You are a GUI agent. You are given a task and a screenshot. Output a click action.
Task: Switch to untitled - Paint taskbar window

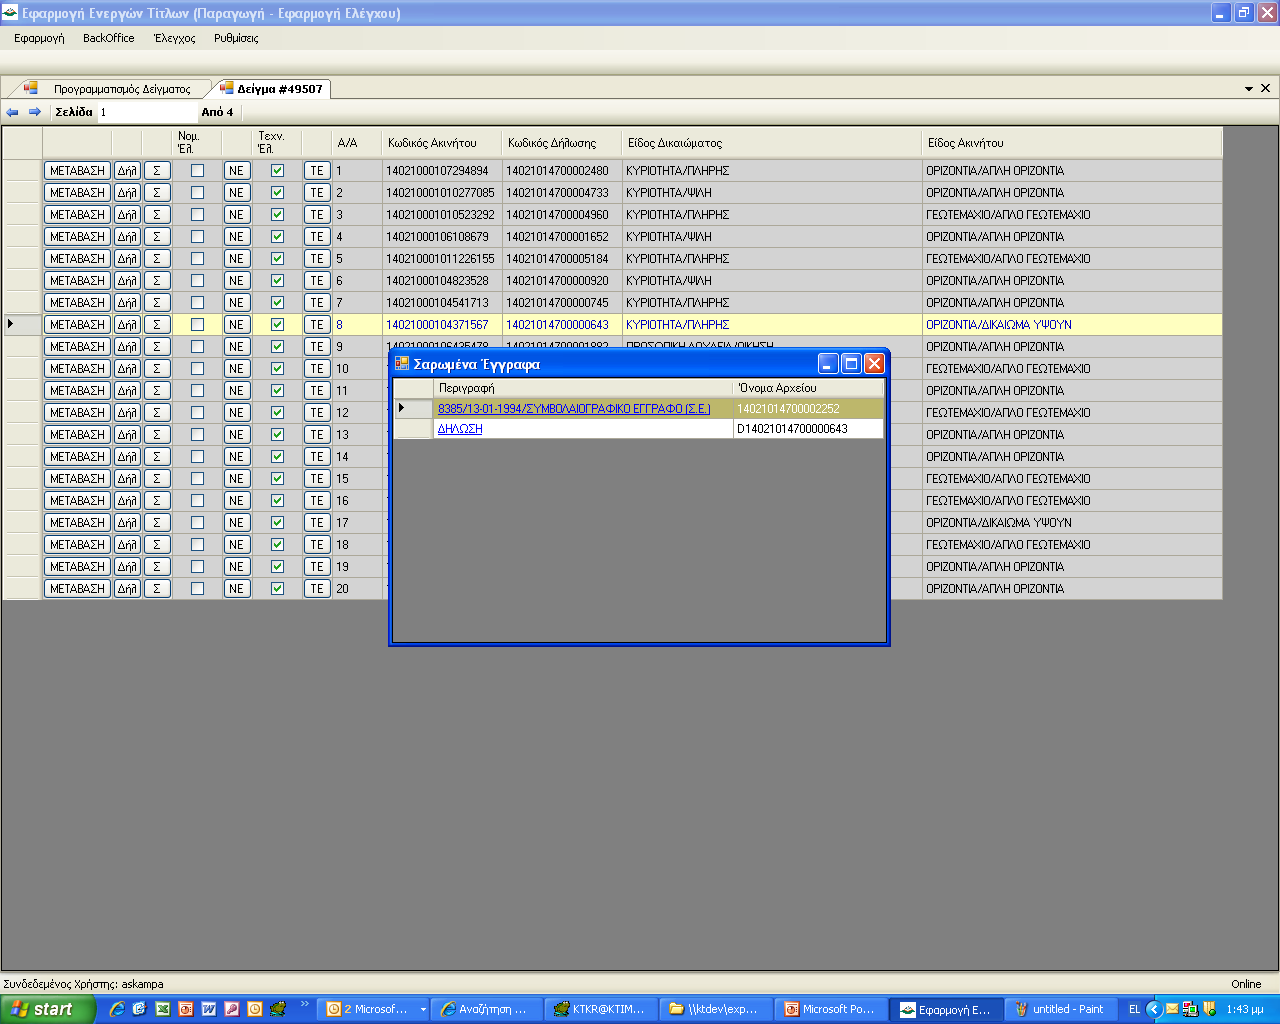point(1059,1010)
